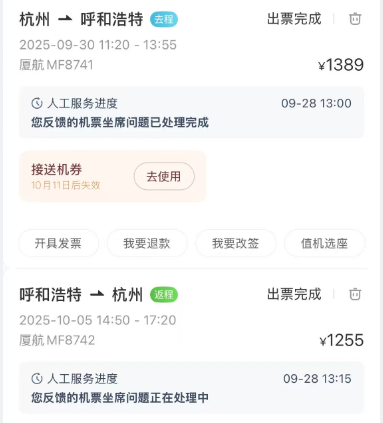Click 我要退款 button
This screenshot has width=383, height=423.
[x=147, y=243]
